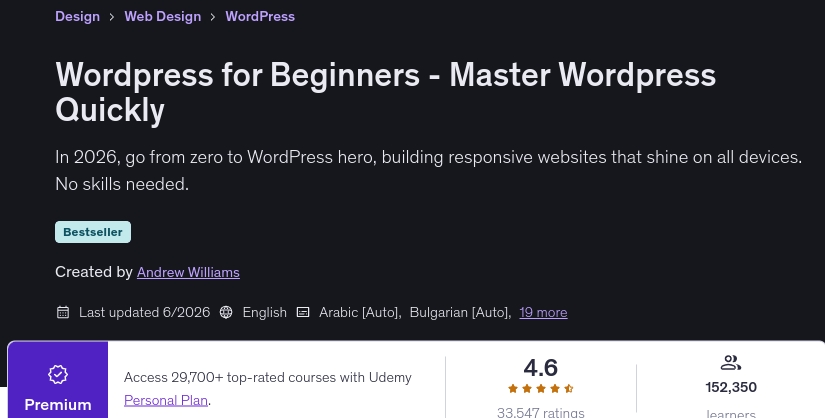Click the Last updated 6/2026 text
Viewport: 825px width, 418px height.
click(144, 312)
